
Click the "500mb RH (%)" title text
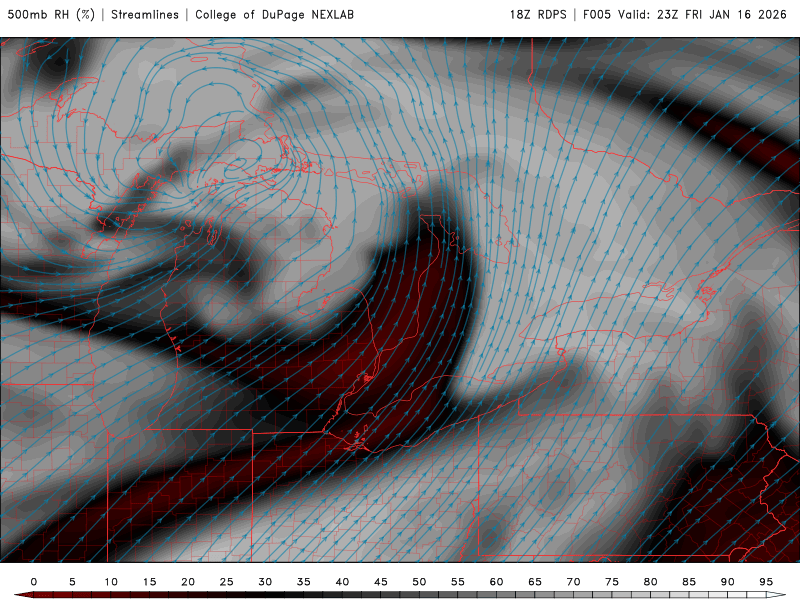click(51, 15)
